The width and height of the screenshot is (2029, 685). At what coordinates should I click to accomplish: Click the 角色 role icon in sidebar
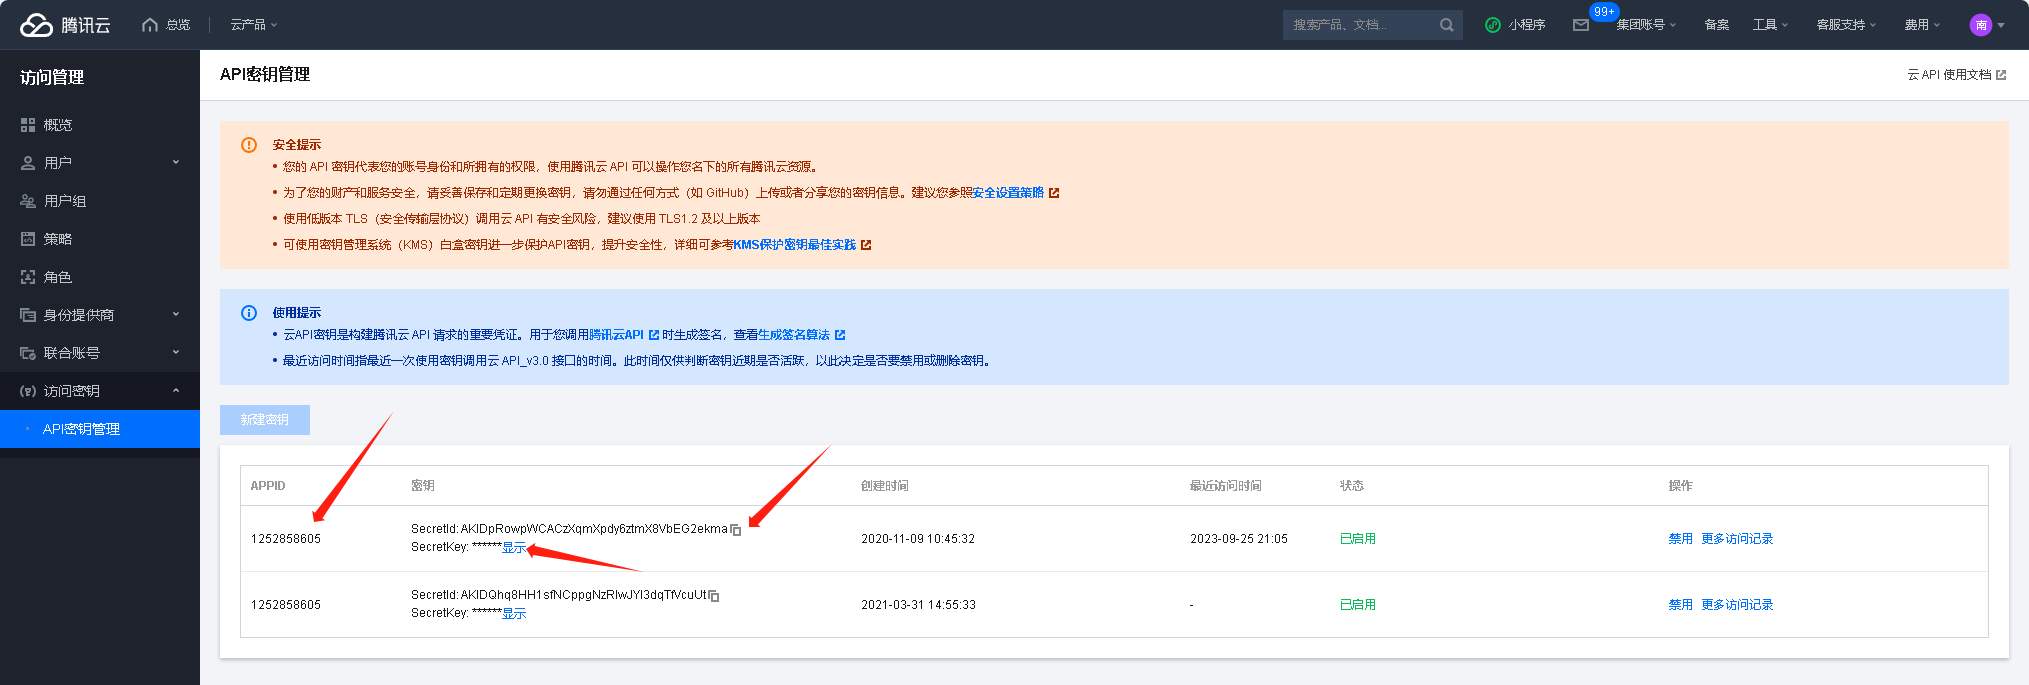point(28,277)
